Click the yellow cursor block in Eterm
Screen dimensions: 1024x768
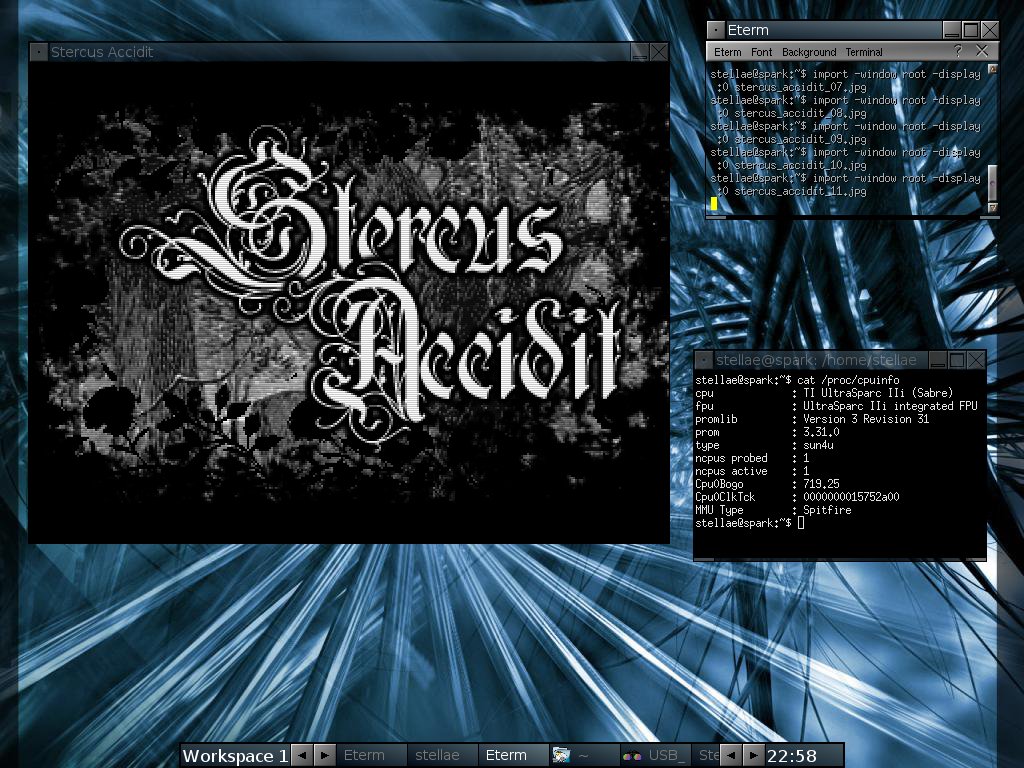pos(714,204)
